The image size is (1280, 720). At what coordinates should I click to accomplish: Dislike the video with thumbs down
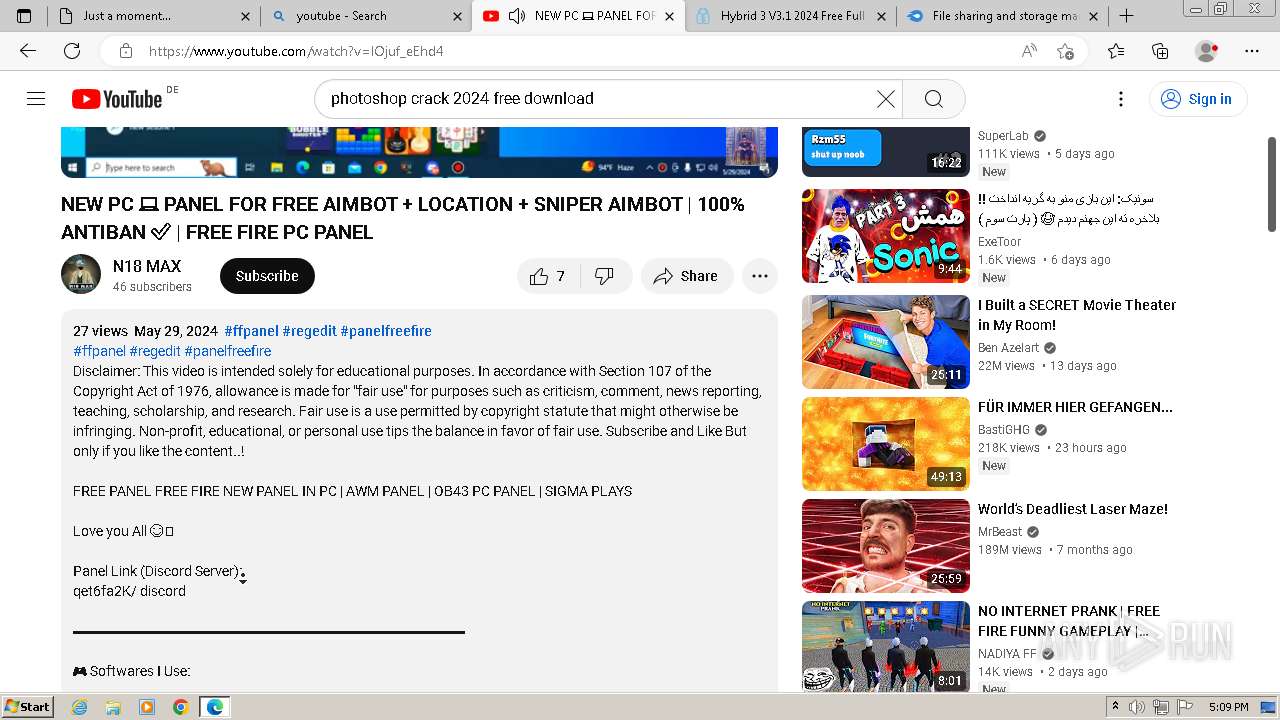[x=604, y=276]
